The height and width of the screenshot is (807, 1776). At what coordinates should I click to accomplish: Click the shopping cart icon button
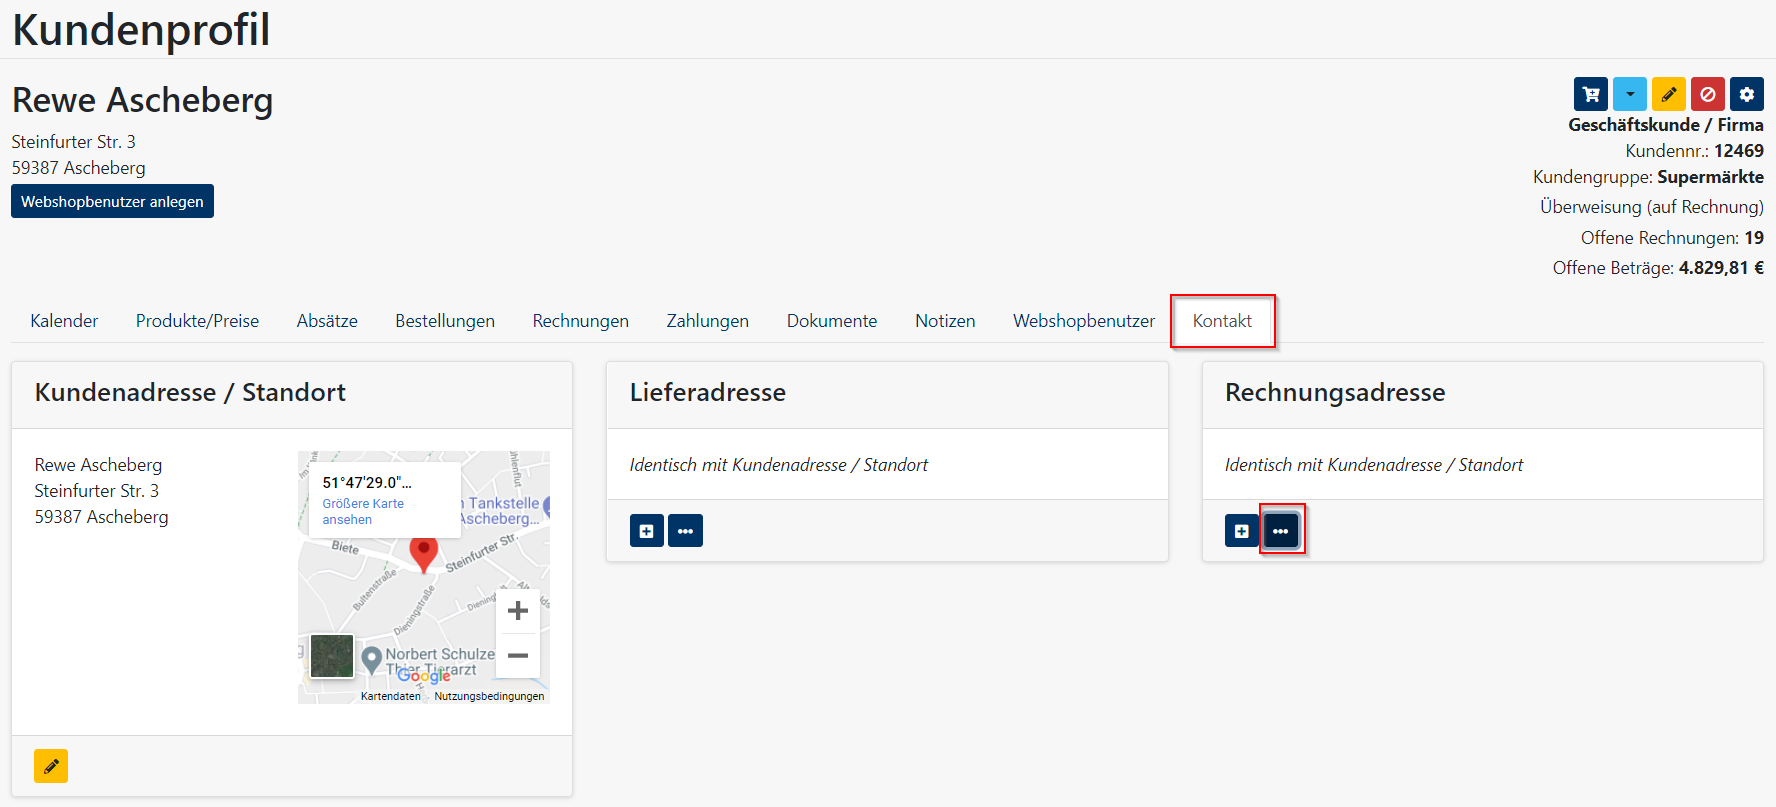click(x=1590, y=94)
